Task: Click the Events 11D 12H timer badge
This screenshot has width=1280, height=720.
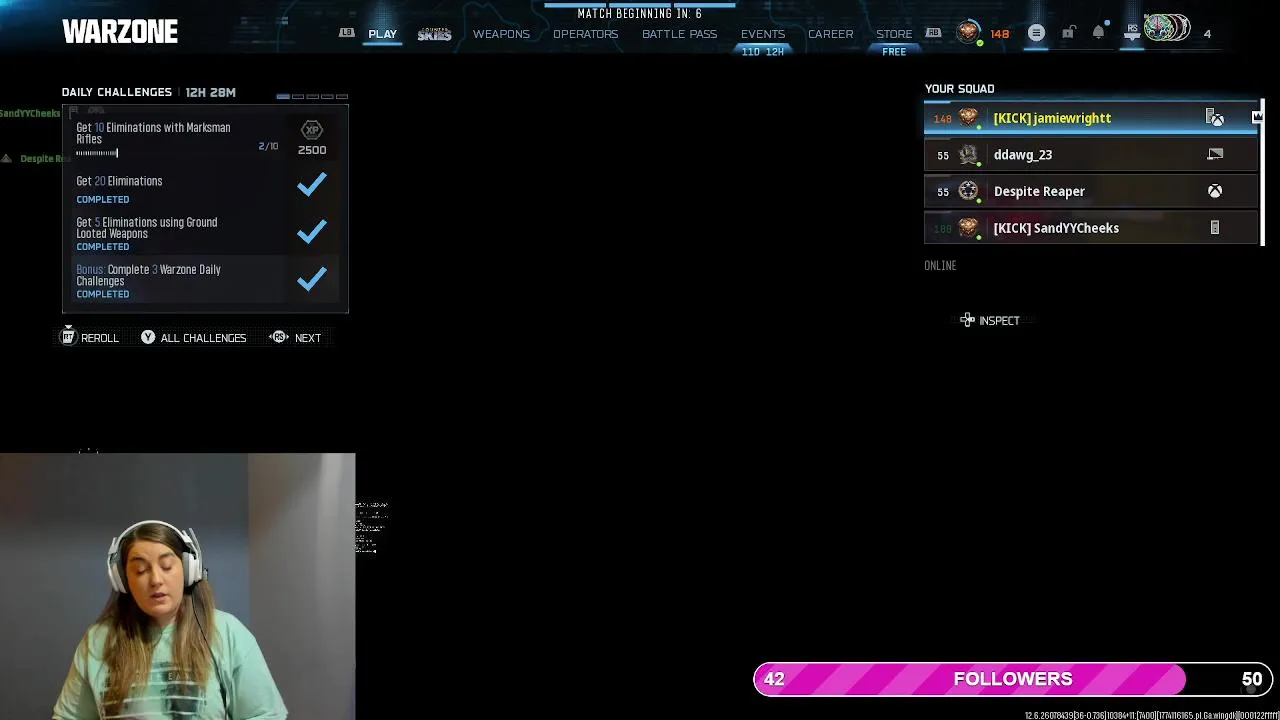Action: click(x=763, y=52)
